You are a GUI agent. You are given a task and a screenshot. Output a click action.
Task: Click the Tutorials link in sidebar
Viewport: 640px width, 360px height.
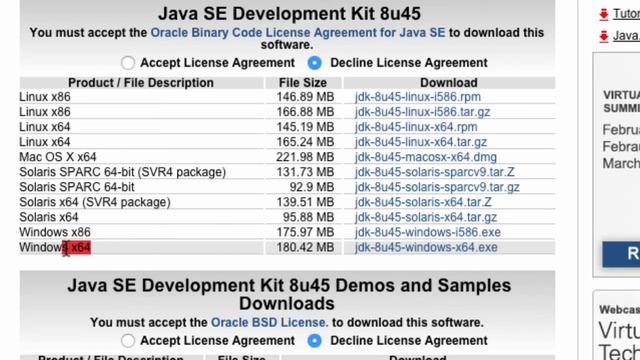pyautogui.click(x=626, y=14)
